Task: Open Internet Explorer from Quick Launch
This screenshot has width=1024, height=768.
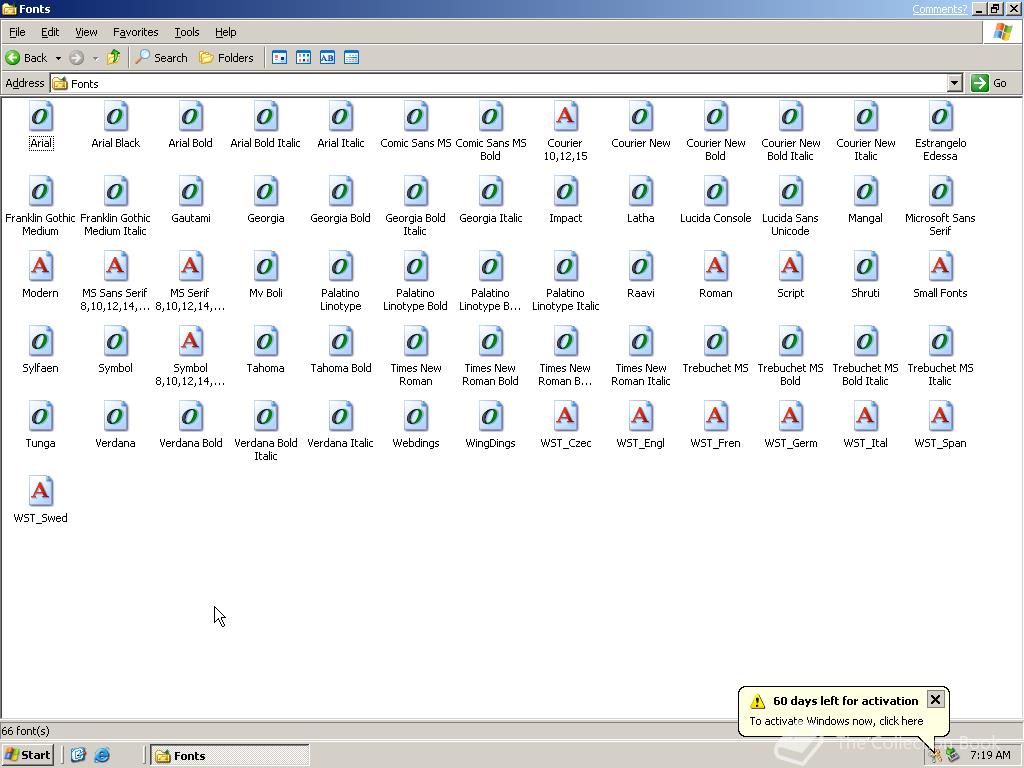Action: [x=103, y=755]
